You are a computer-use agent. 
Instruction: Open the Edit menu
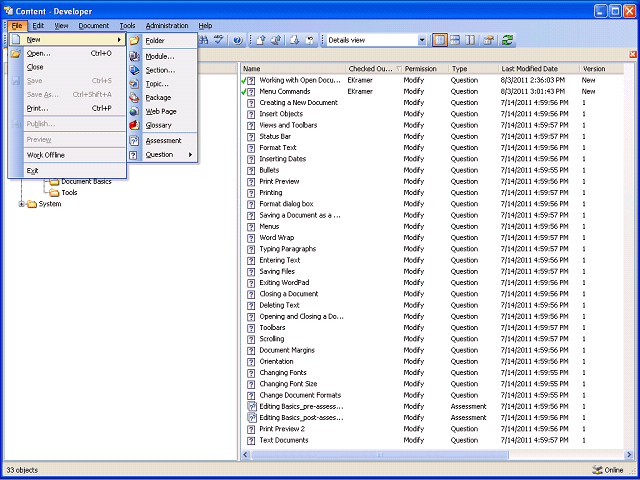tap(38, 26)
